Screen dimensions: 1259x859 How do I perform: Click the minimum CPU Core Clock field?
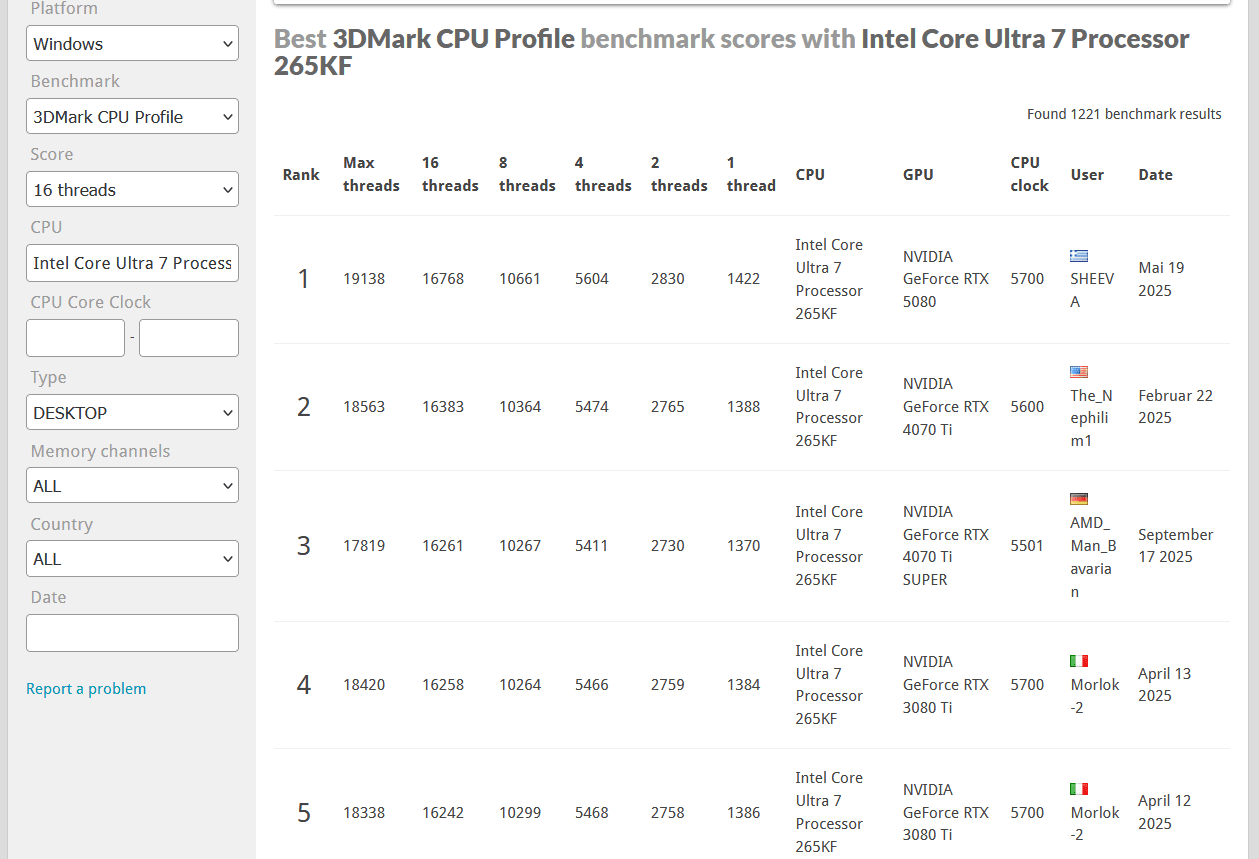(x=75, y=338)
